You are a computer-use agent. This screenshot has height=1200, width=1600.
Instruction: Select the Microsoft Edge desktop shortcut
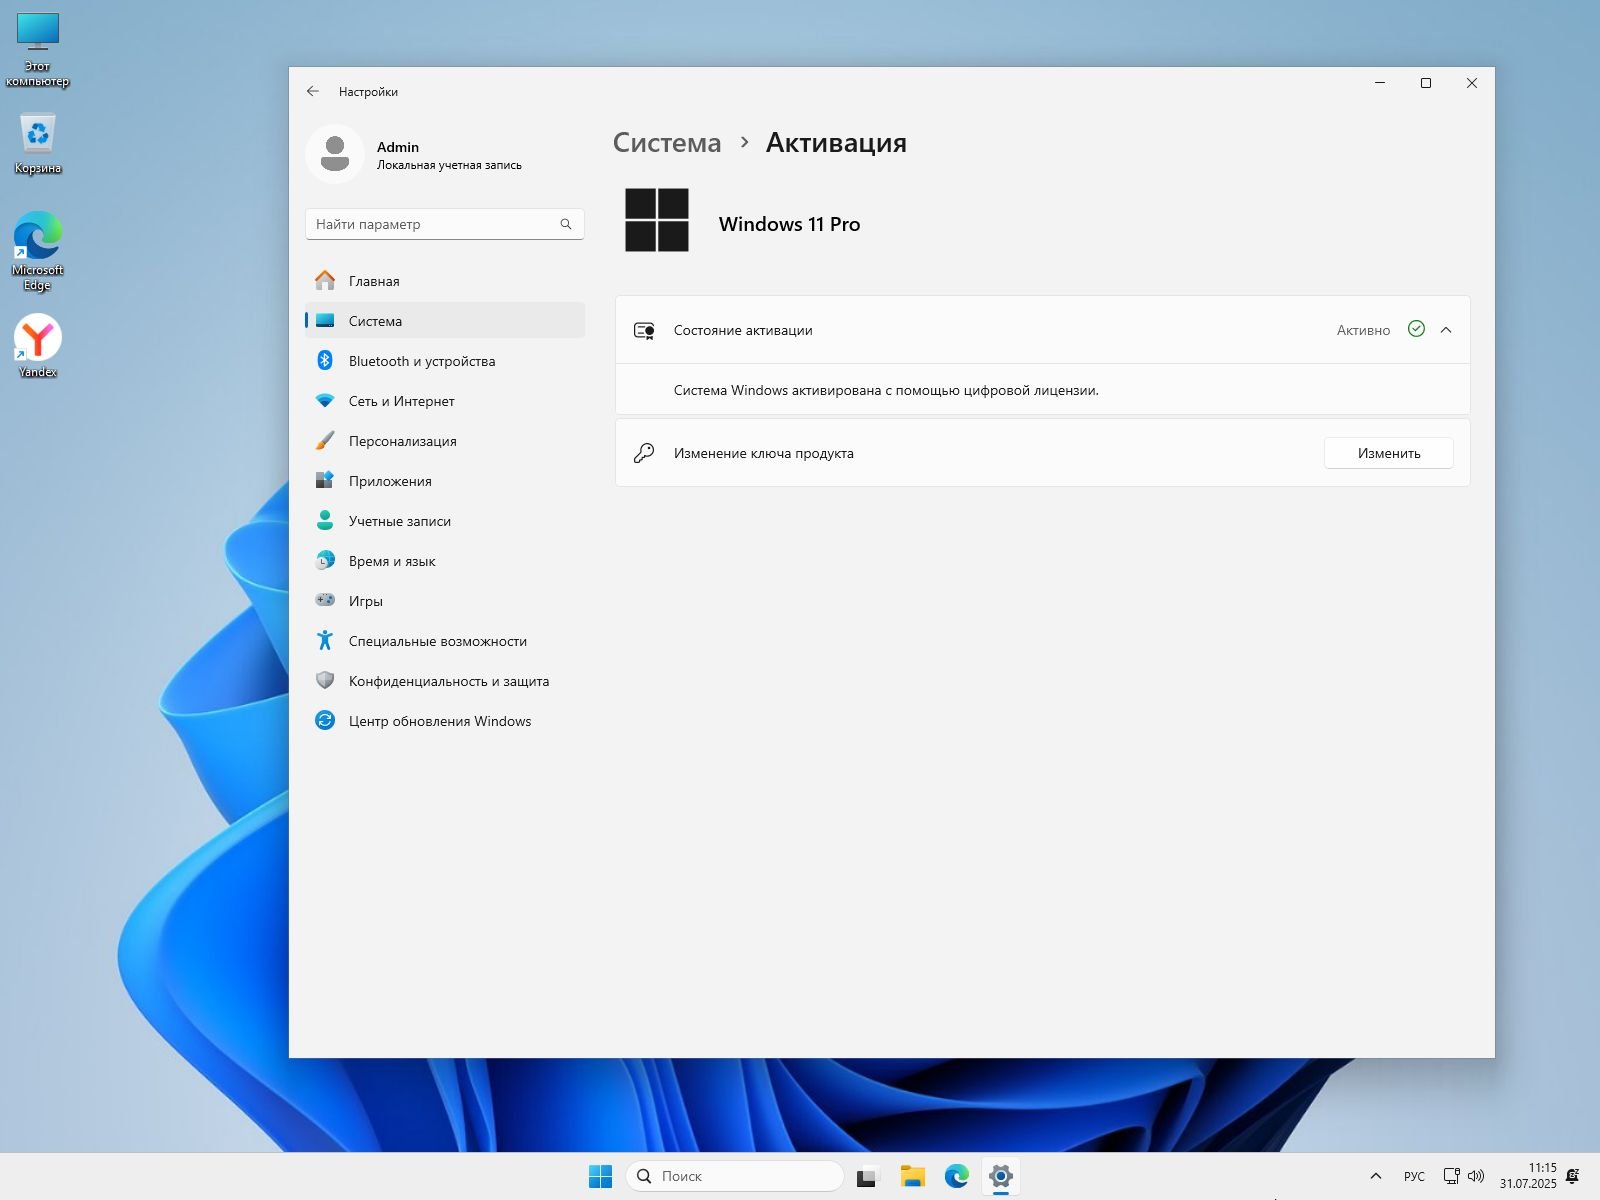pyautogui.click(x=38, y=251)
